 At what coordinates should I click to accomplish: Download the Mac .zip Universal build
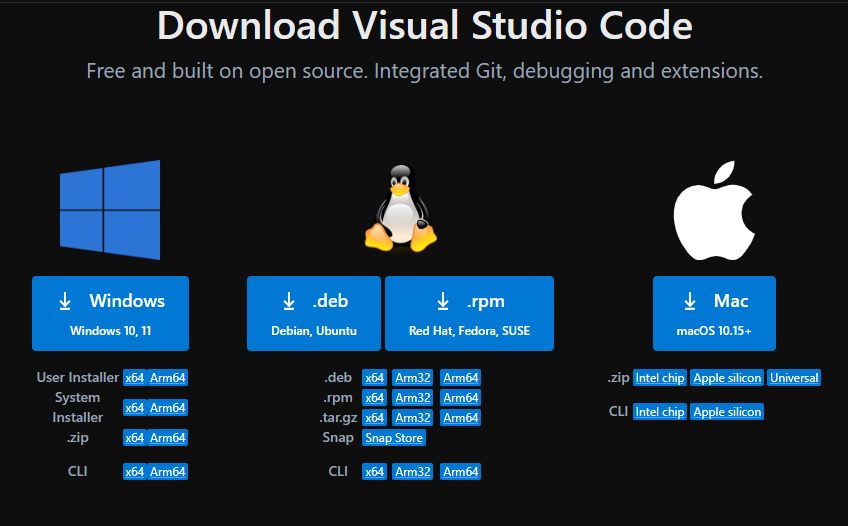[794, 378]
